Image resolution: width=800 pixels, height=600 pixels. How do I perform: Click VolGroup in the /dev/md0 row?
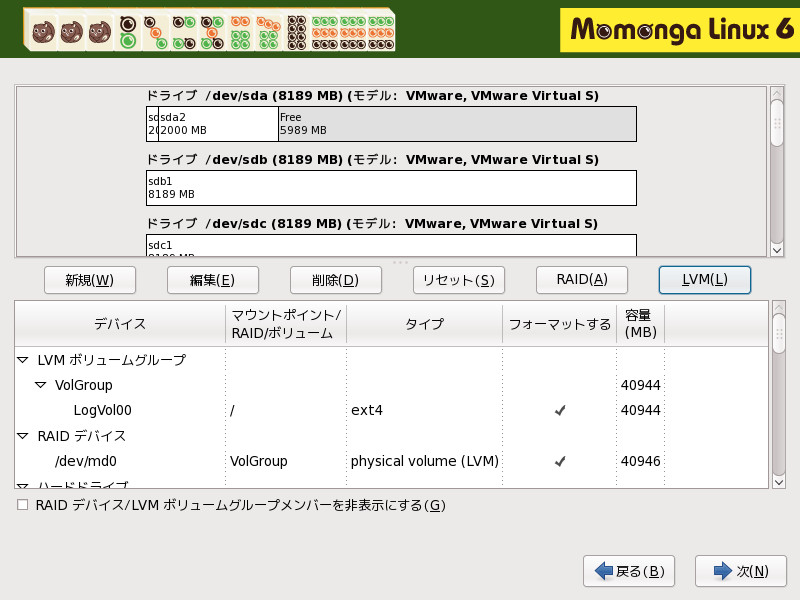259,461
